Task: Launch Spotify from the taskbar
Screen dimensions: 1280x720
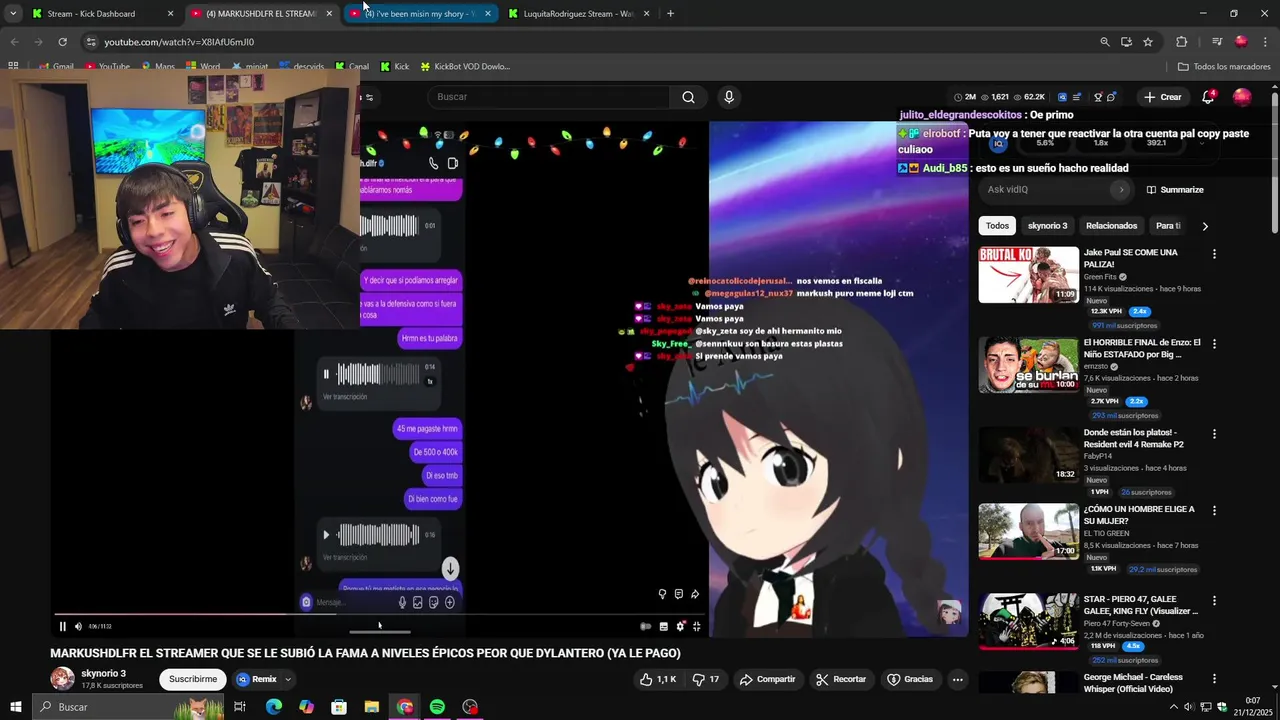Action: pos(437,707)
